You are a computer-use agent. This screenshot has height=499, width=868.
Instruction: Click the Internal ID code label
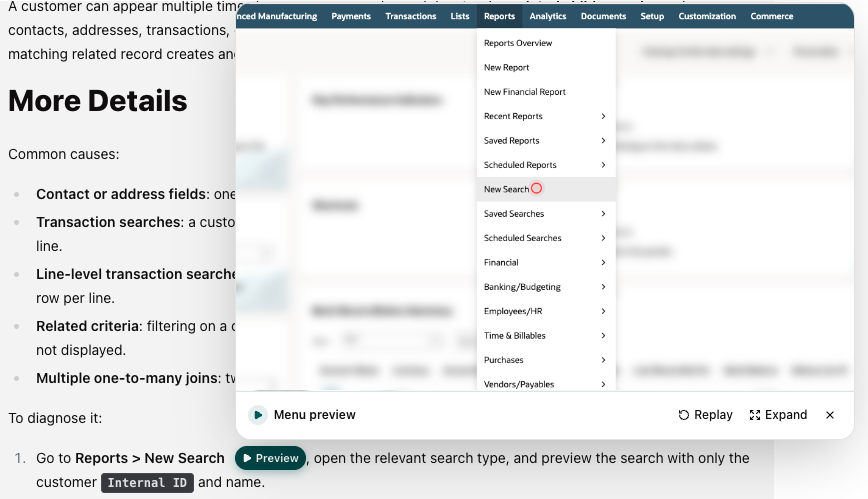point(147,482)
